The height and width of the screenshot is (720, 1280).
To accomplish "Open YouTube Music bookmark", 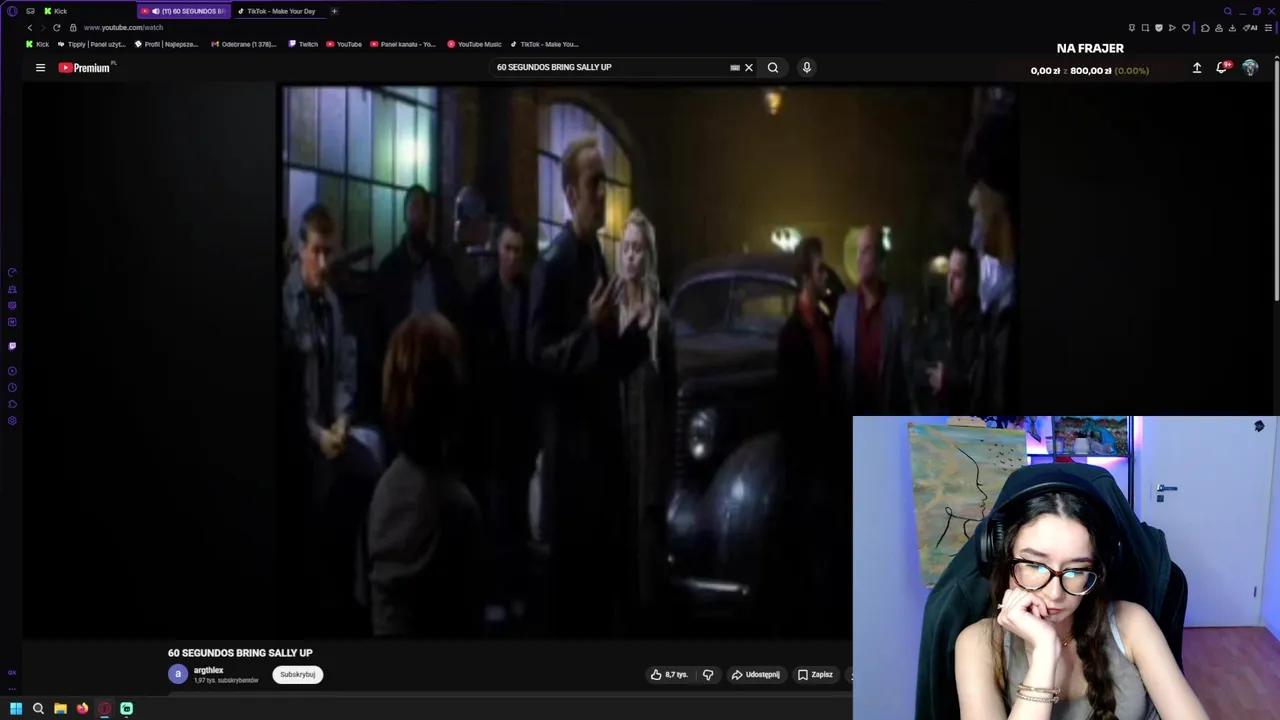I will [475, 44].
